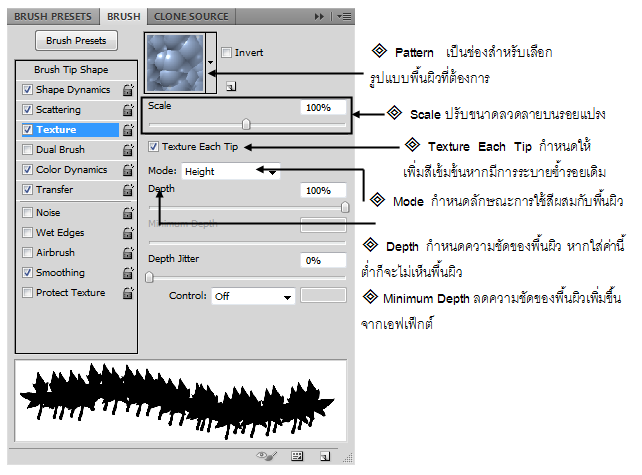
Task: Select the Scattering row label
Action: (58, 110)
